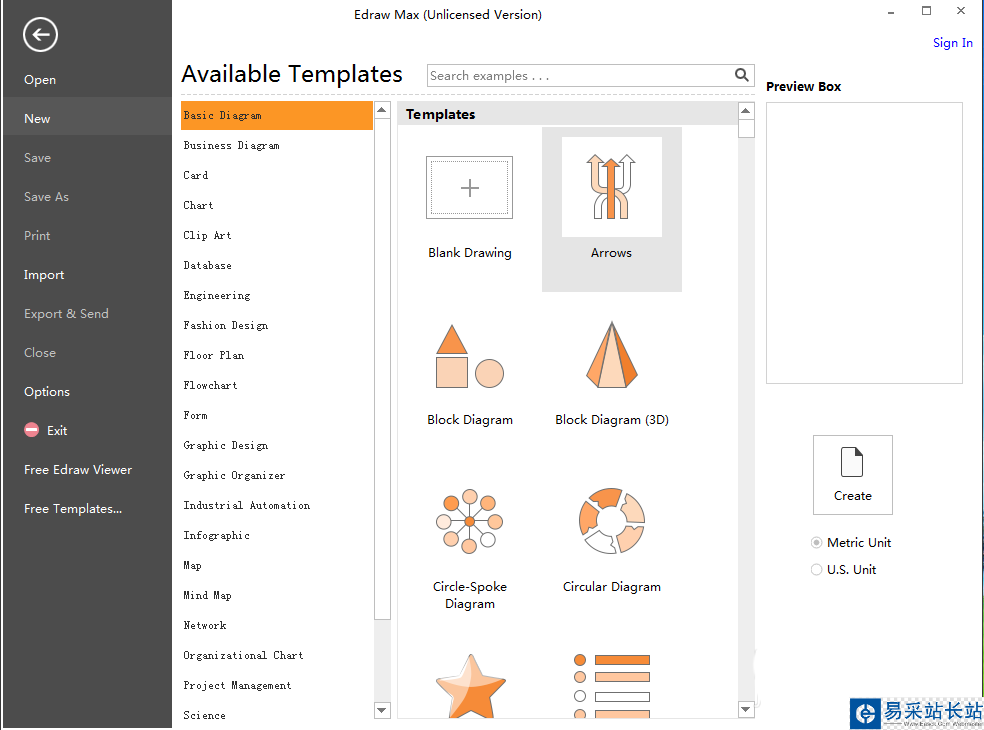Choose Save As in the sidebar

[46, 196]
